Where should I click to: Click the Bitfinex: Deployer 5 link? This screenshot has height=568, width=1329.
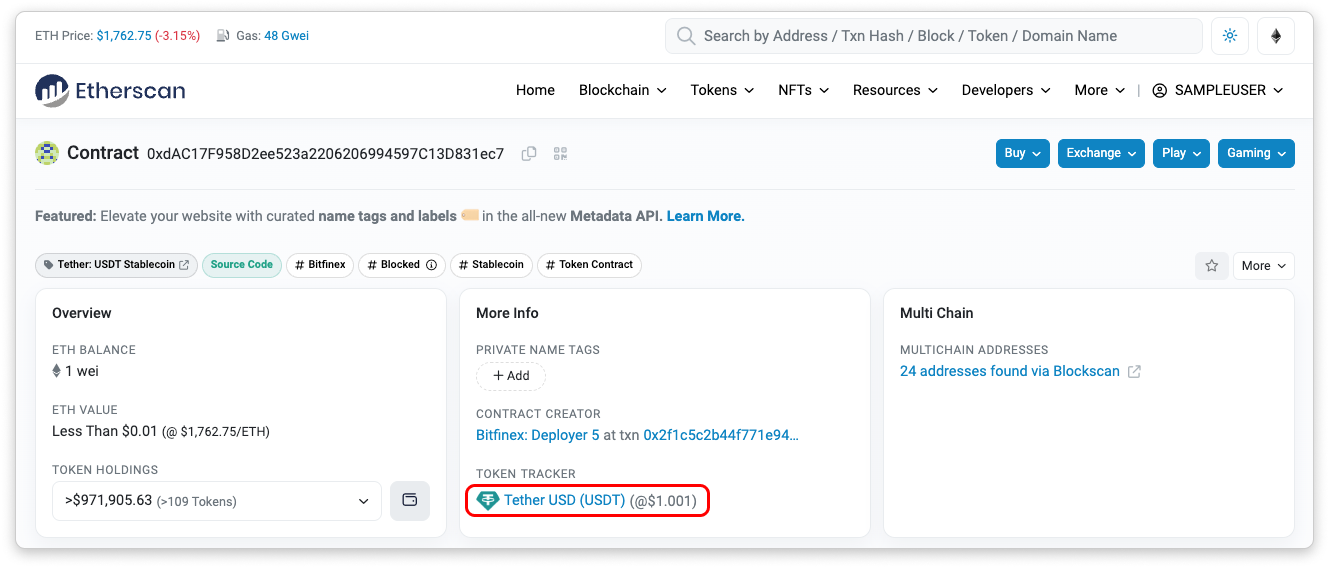[537, 435]
